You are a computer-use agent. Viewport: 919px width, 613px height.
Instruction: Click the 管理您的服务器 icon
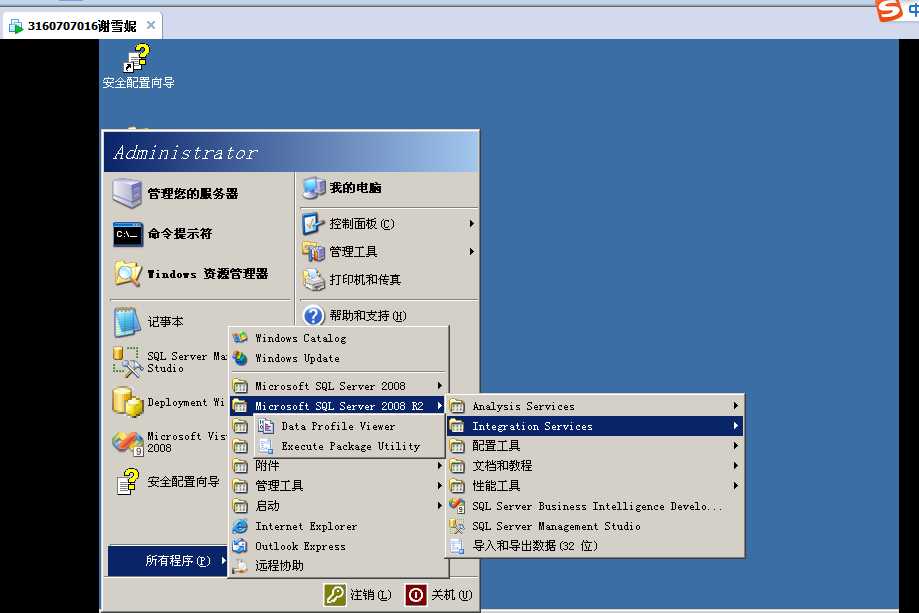[127, 193]
